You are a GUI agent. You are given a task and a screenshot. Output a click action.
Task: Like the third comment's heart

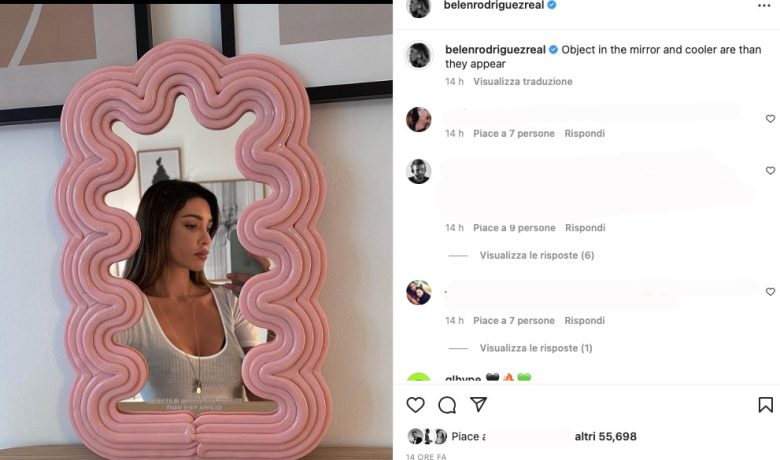(x=770, y=292)
